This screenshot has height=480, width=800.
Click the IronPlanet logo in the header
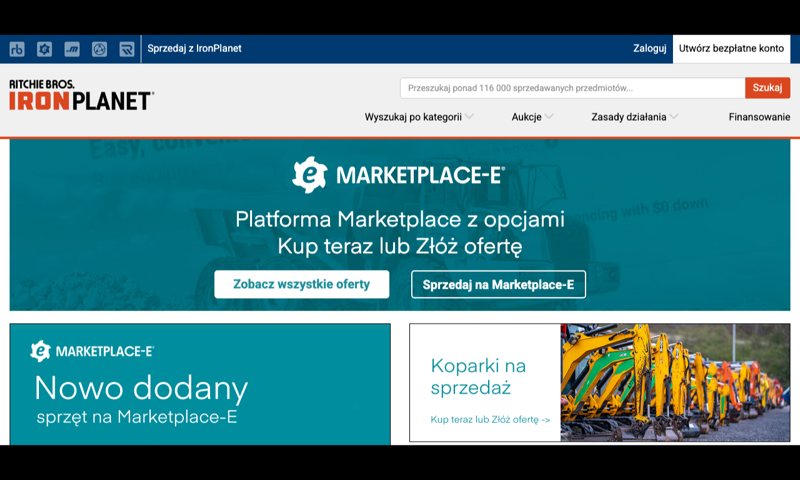click(82, 95)
